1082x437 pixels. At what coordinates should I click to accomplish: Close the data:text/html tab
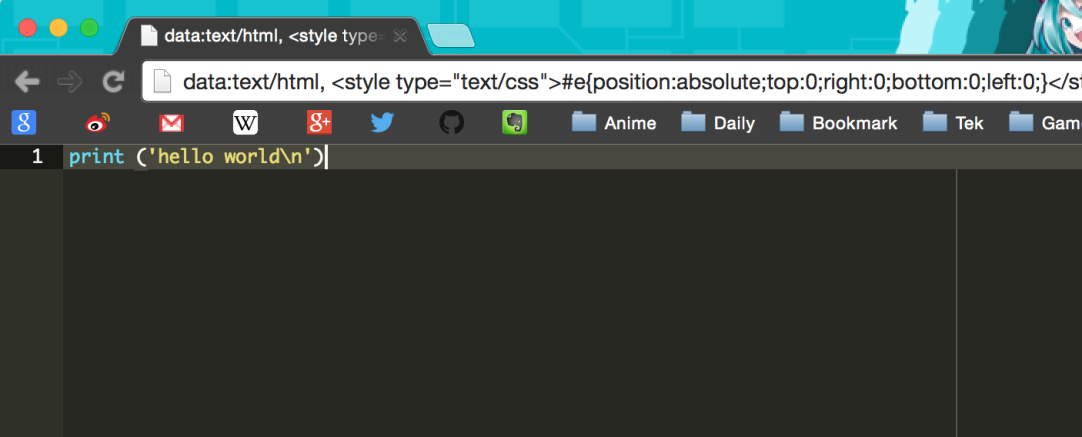[400, 37]
